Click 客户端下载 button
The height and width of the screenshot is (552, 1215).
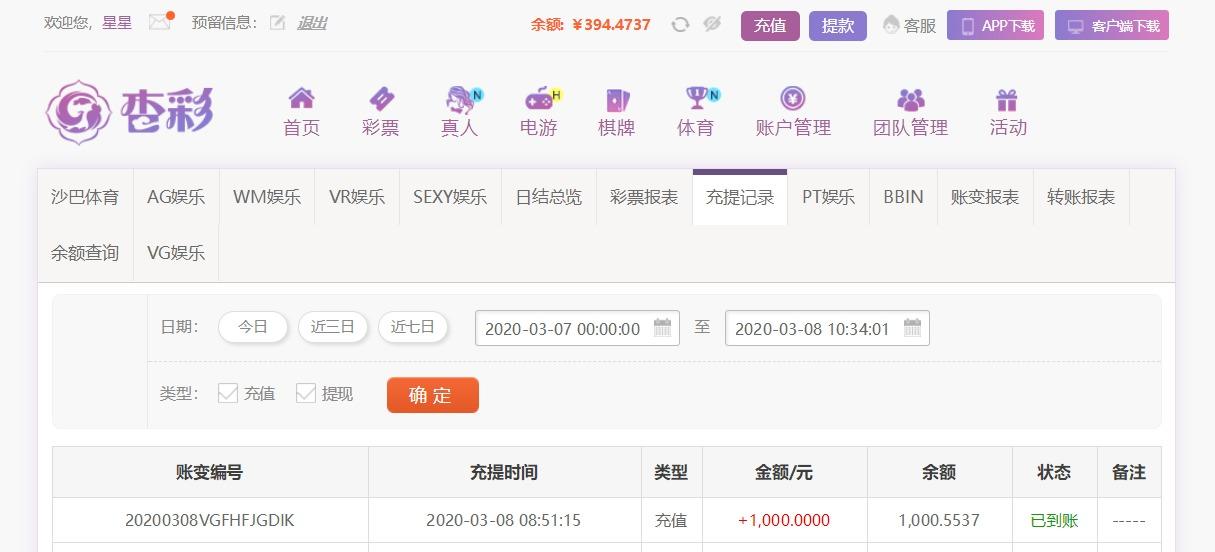[x=1112, y=26]
